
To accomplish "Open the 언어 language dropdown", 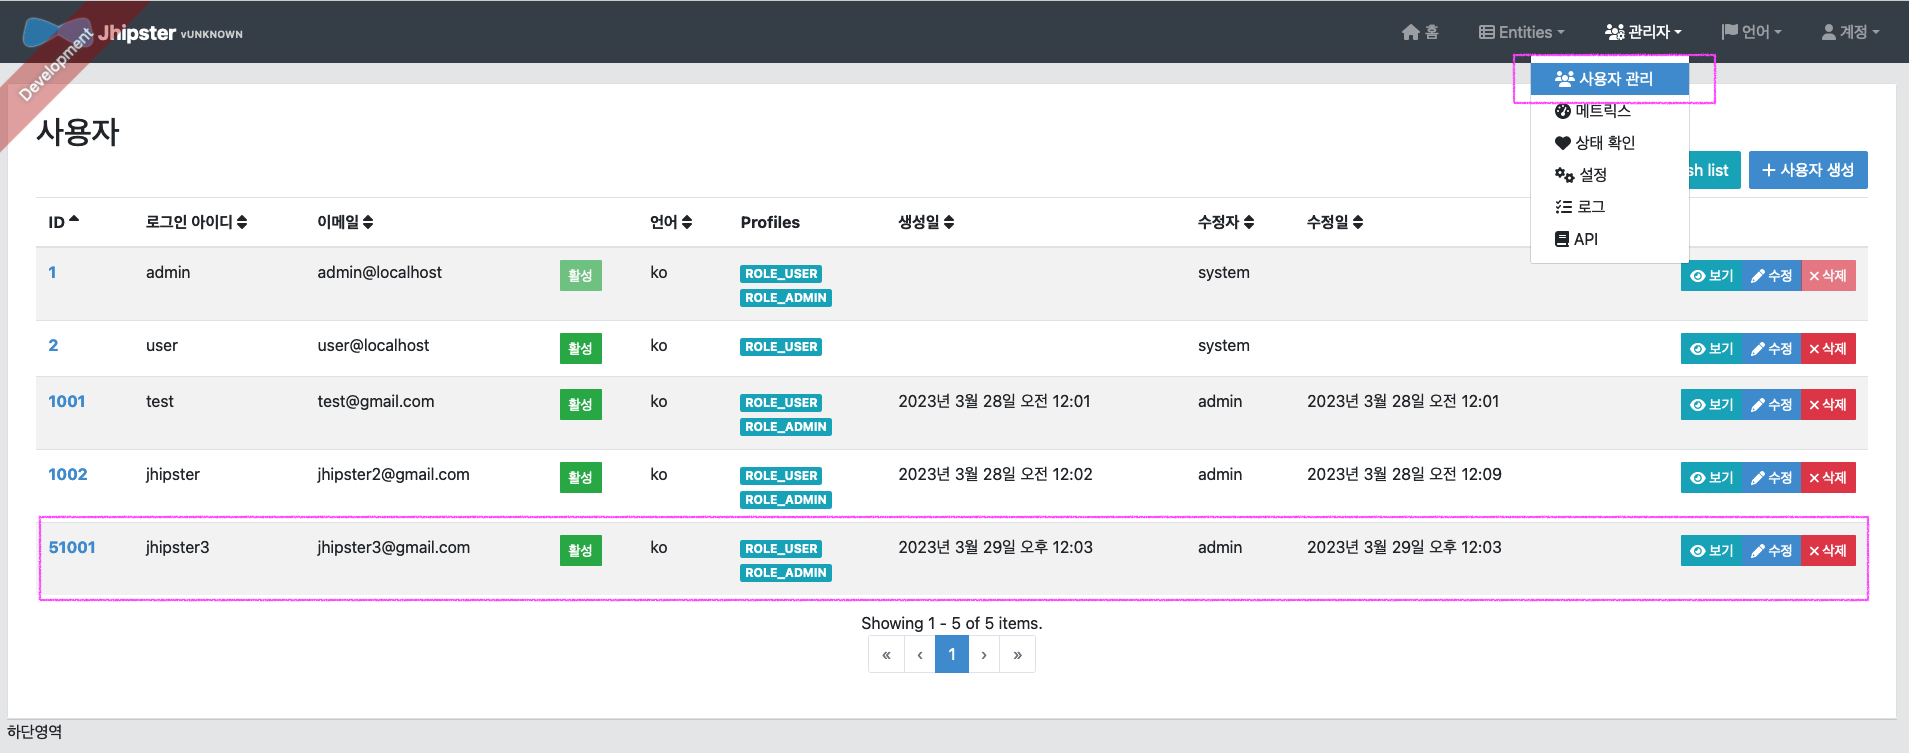I will 1751,32.
